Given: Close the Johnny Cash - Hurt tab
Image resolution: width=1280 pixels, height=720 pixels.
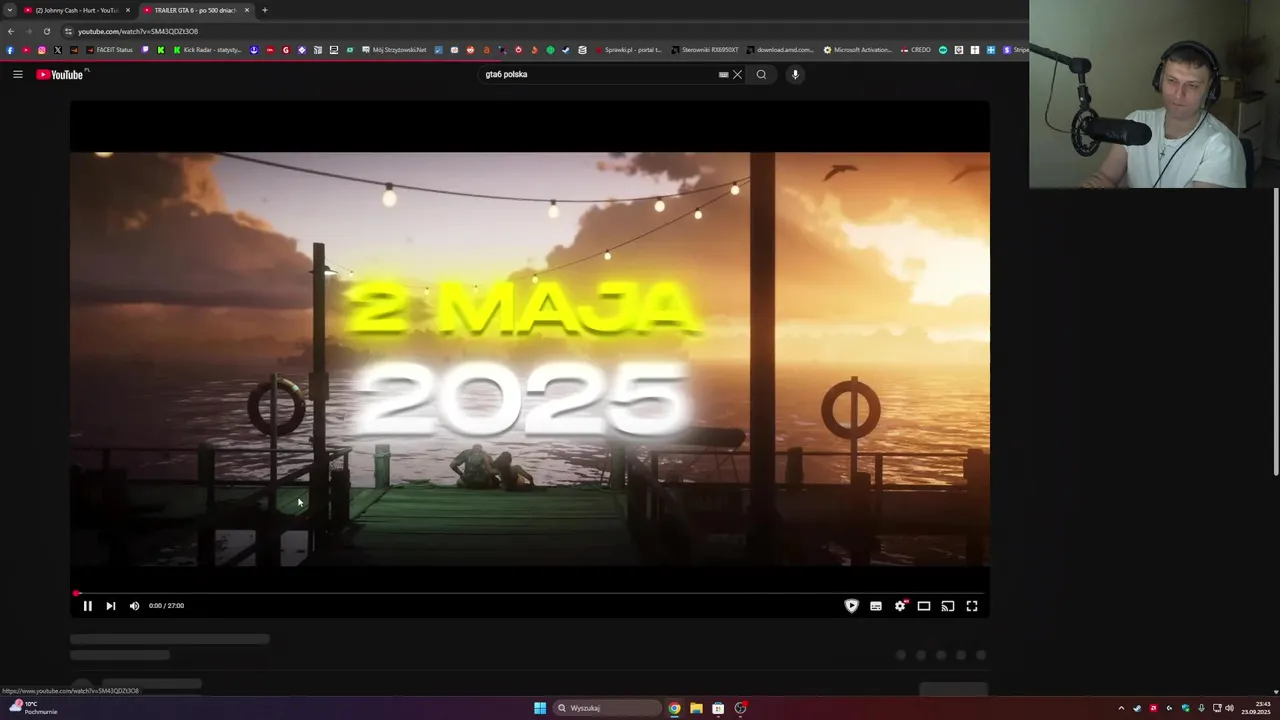Looking at the screenshot, I should click(x=128, y=10).
